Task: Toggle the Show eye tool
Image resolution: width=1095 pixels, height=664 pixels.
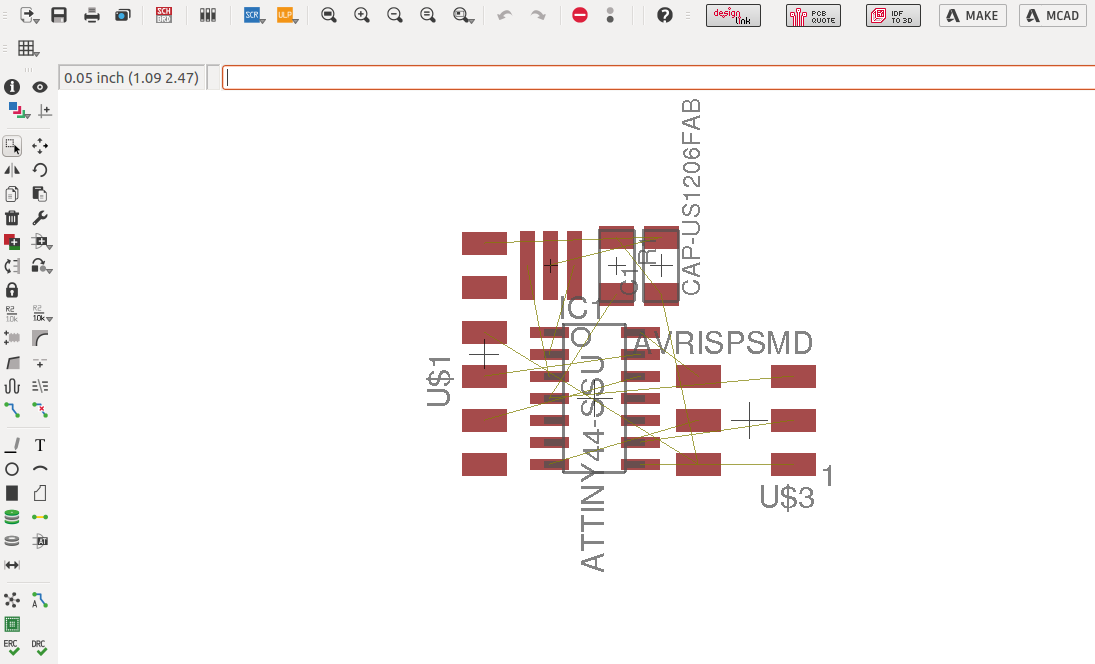Action: coord(40,87)
